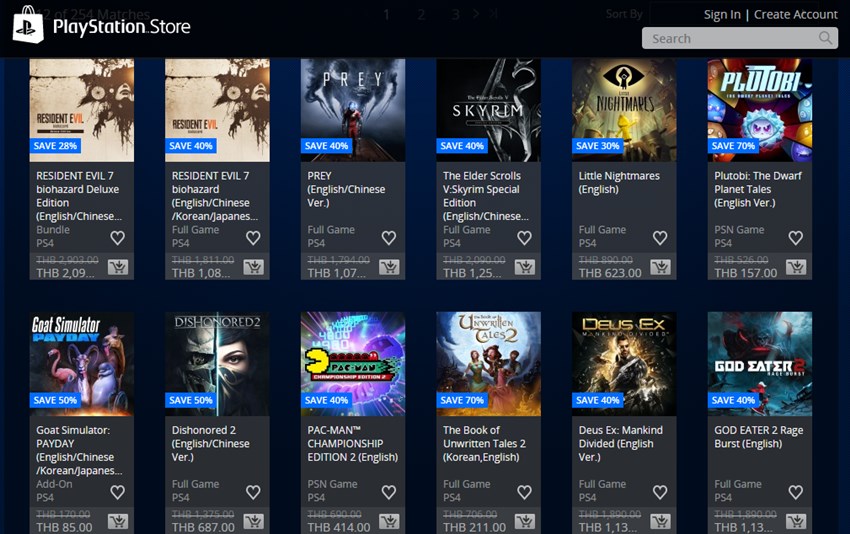Click SAVE 70% badge on Plutobi

point(733,146)
